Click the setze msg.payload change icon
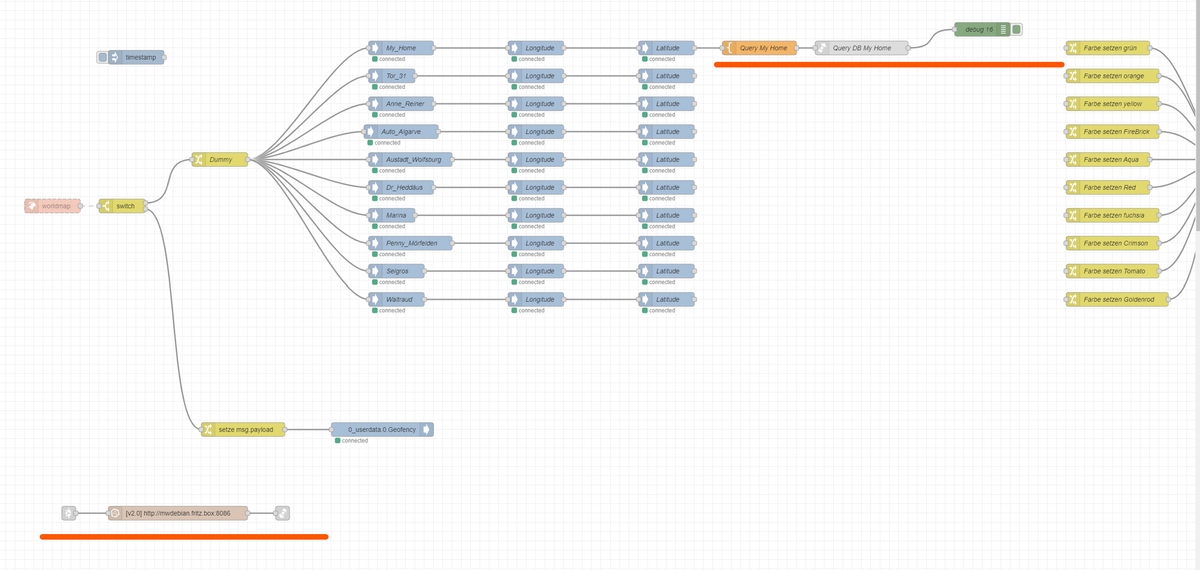The height and width of the screenshot is (570, 1200). tap(208, 430)
